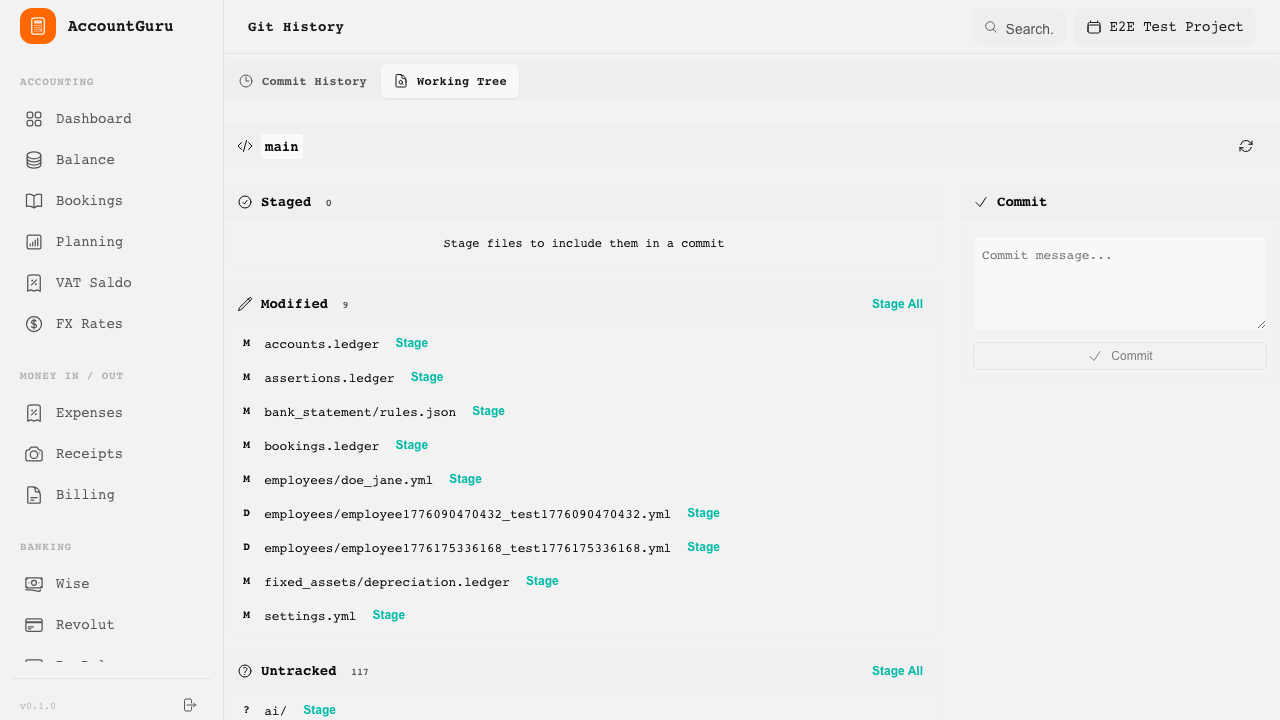Go to Bookings in sidebar
This screenshot has height=720, width=1280.
coord(89,201)
